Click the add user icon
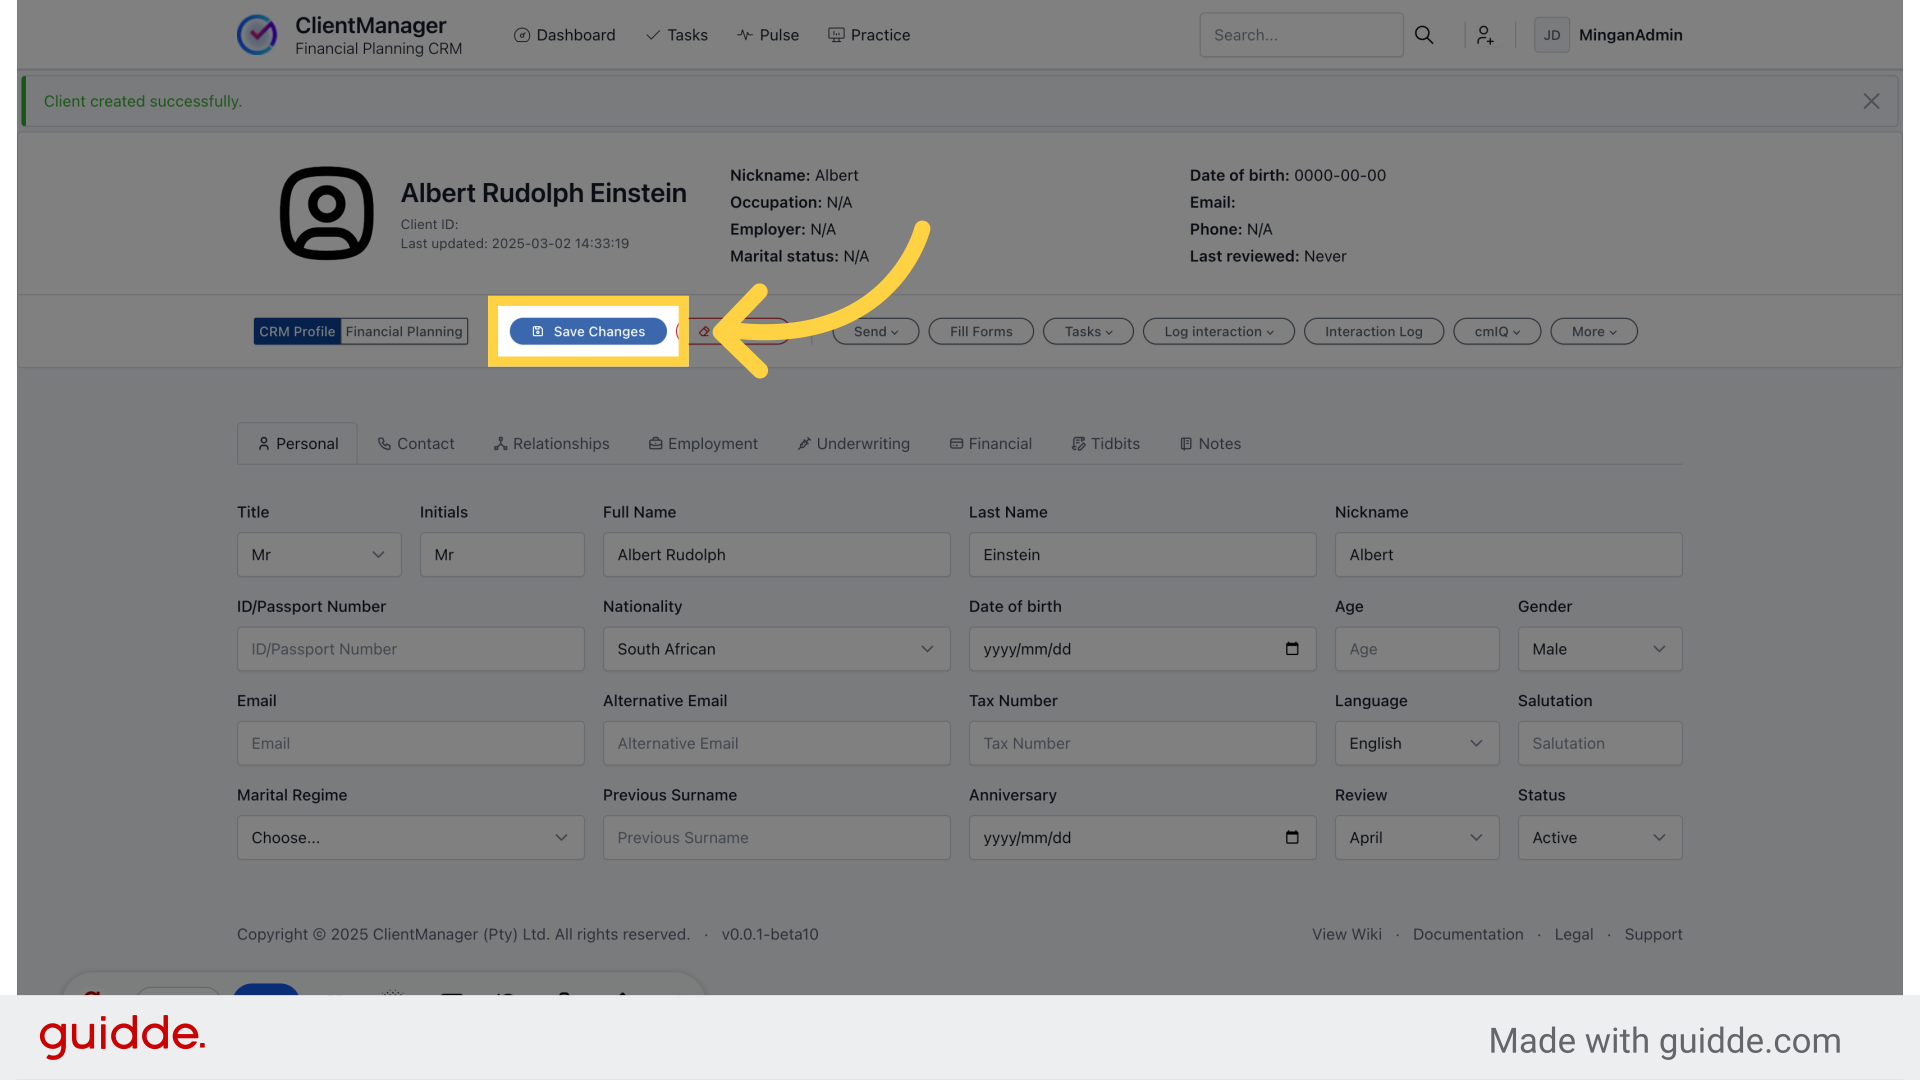The width and height of the screenshot is (1920, 1080). point(1485,35)
